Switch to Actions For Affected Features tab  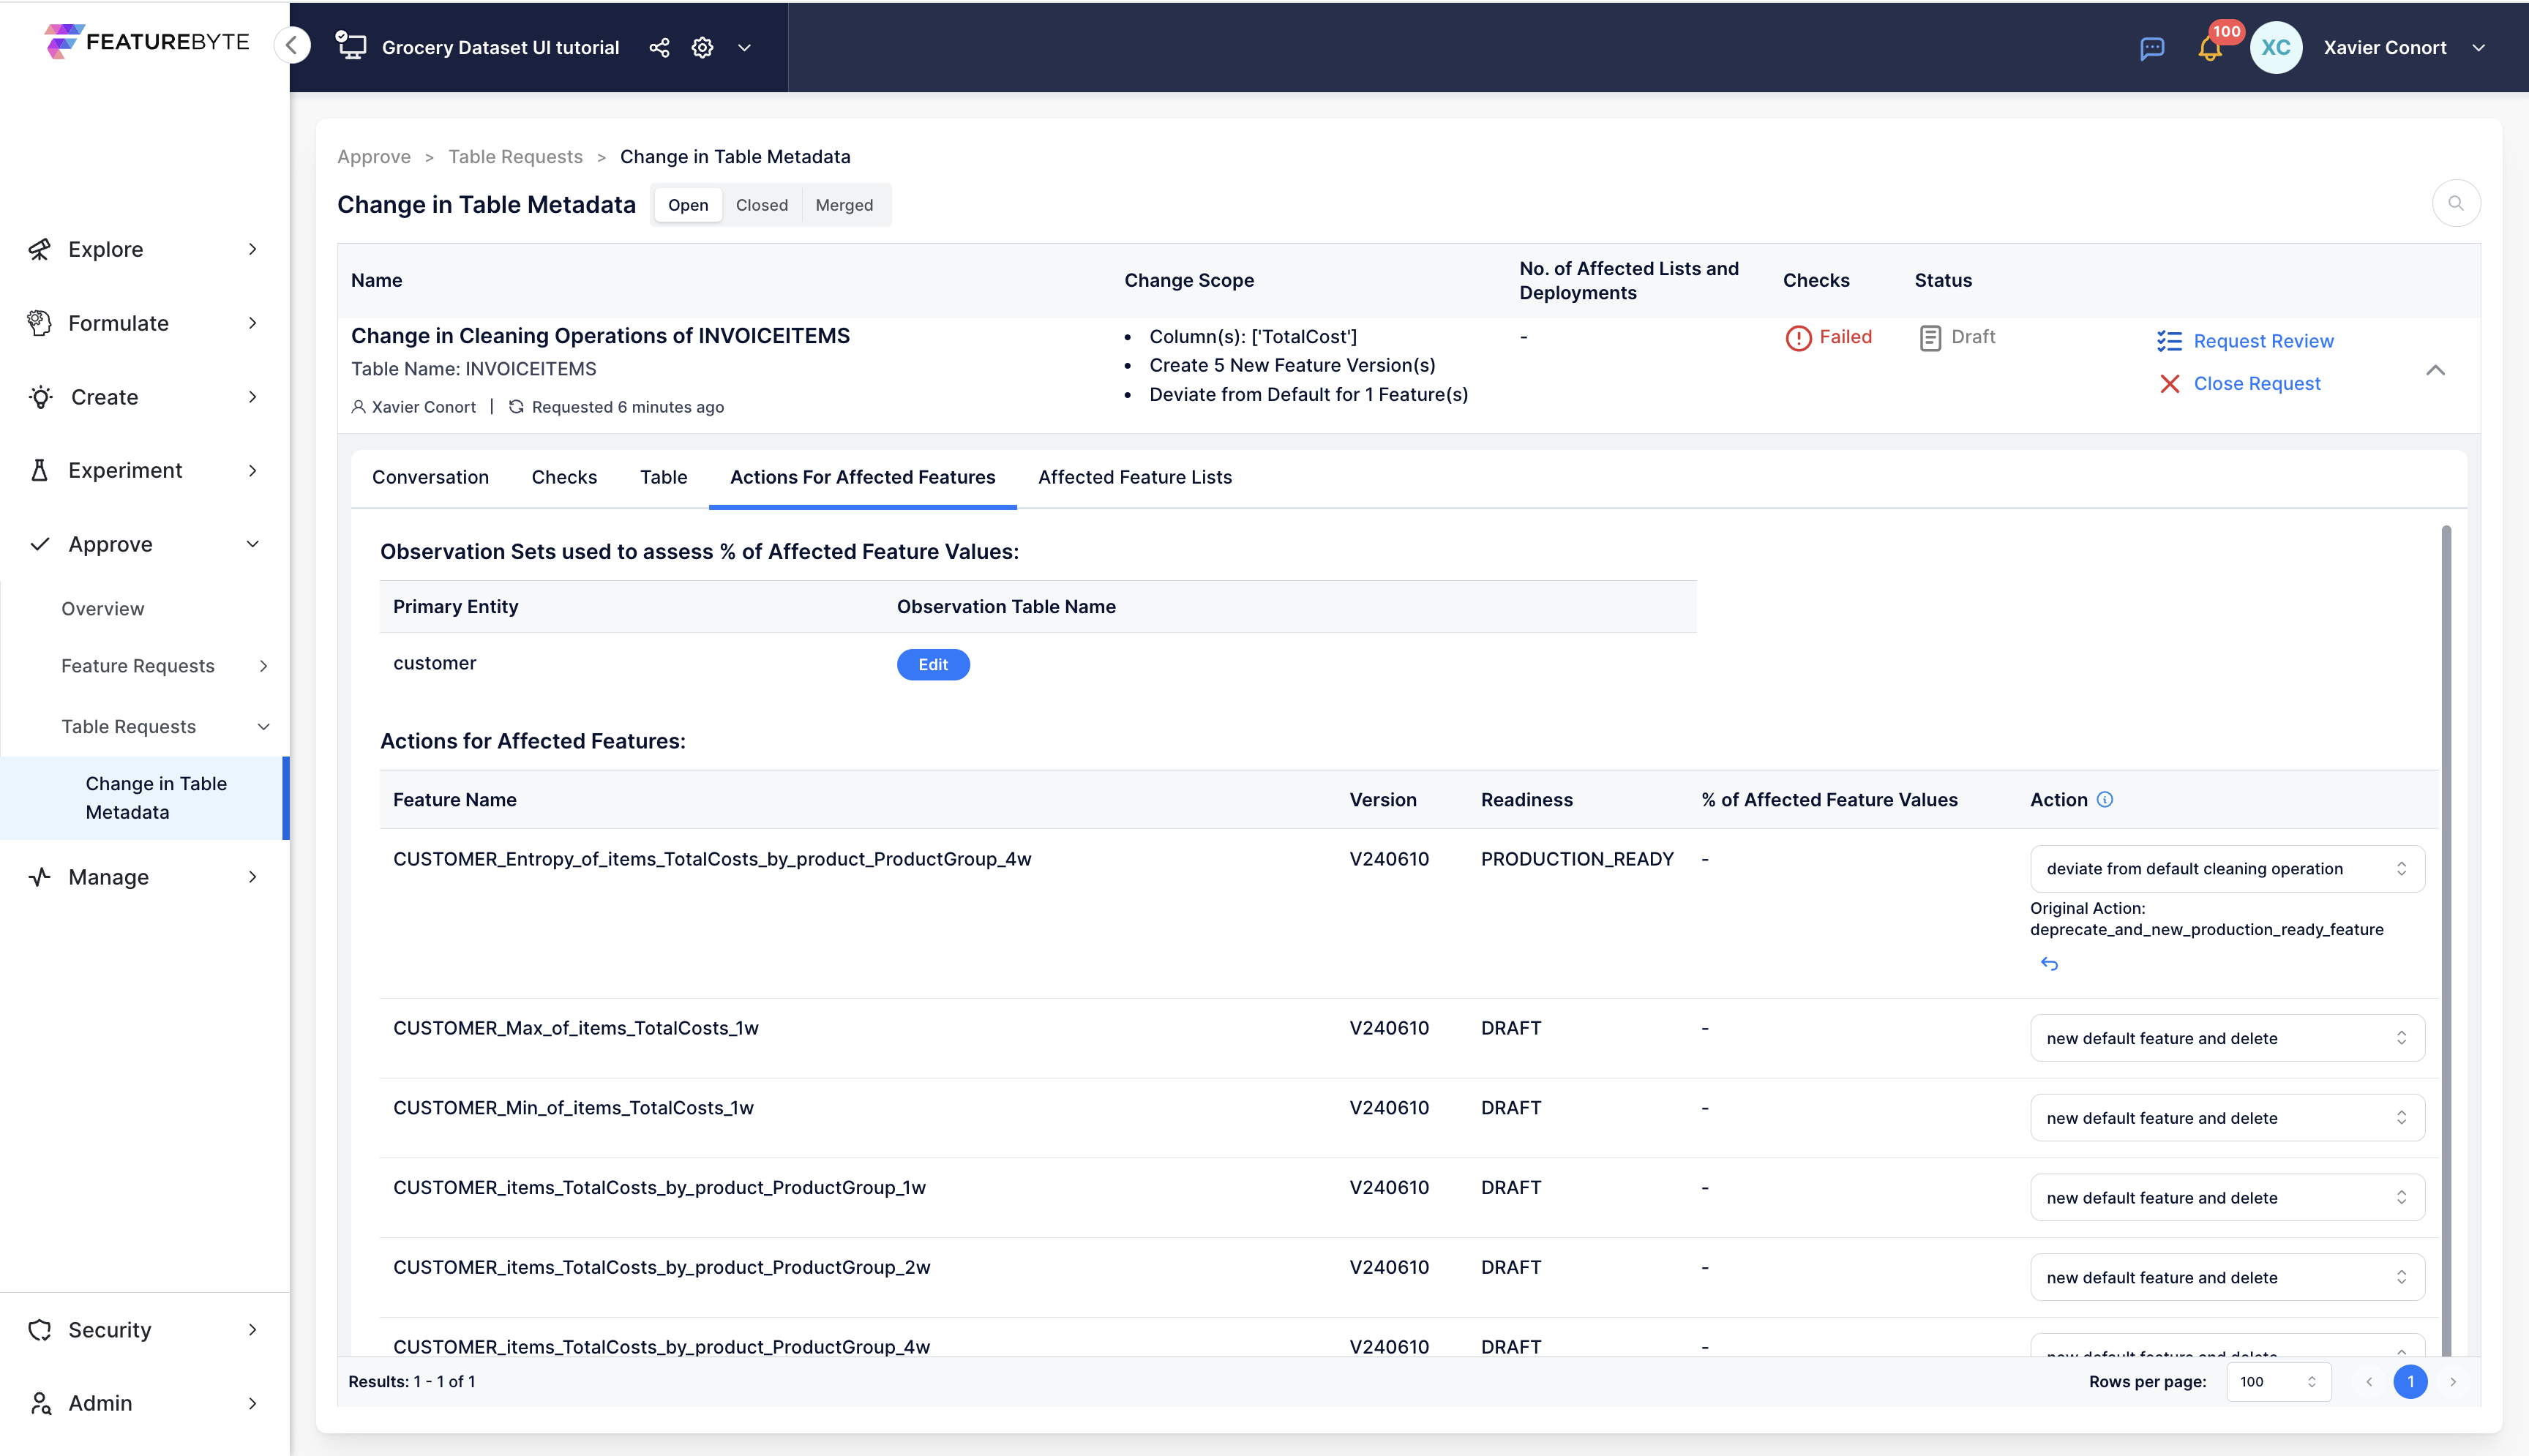tap(862, 477)
